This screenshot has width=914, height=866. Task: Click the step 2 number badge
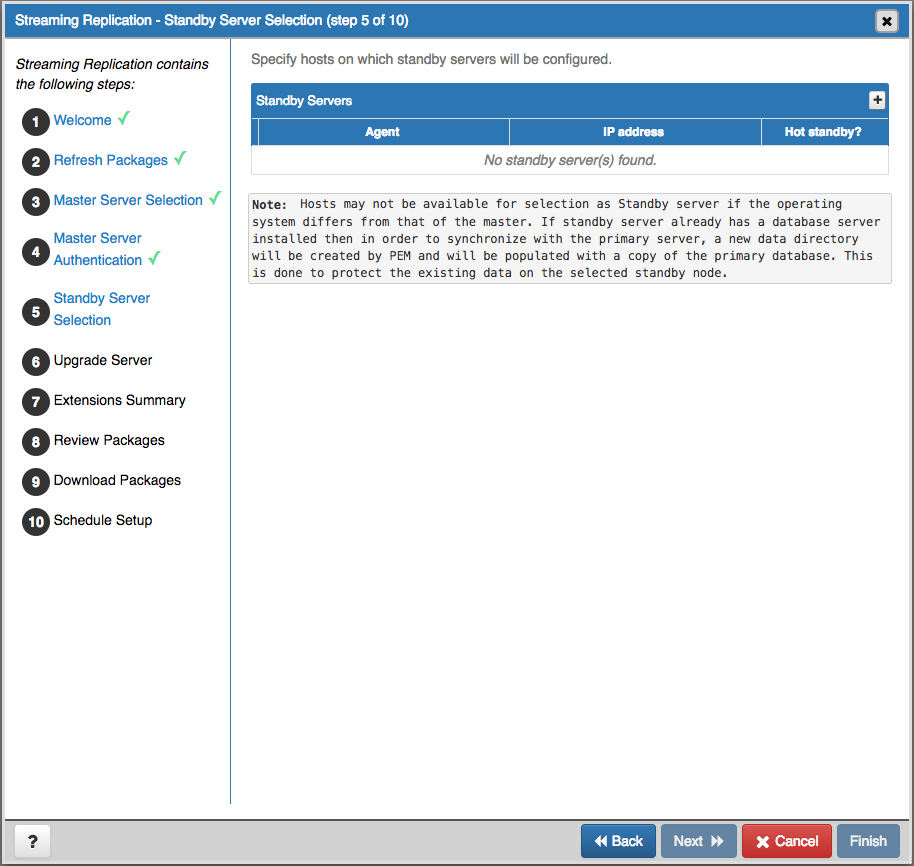(x=36, y=162)
